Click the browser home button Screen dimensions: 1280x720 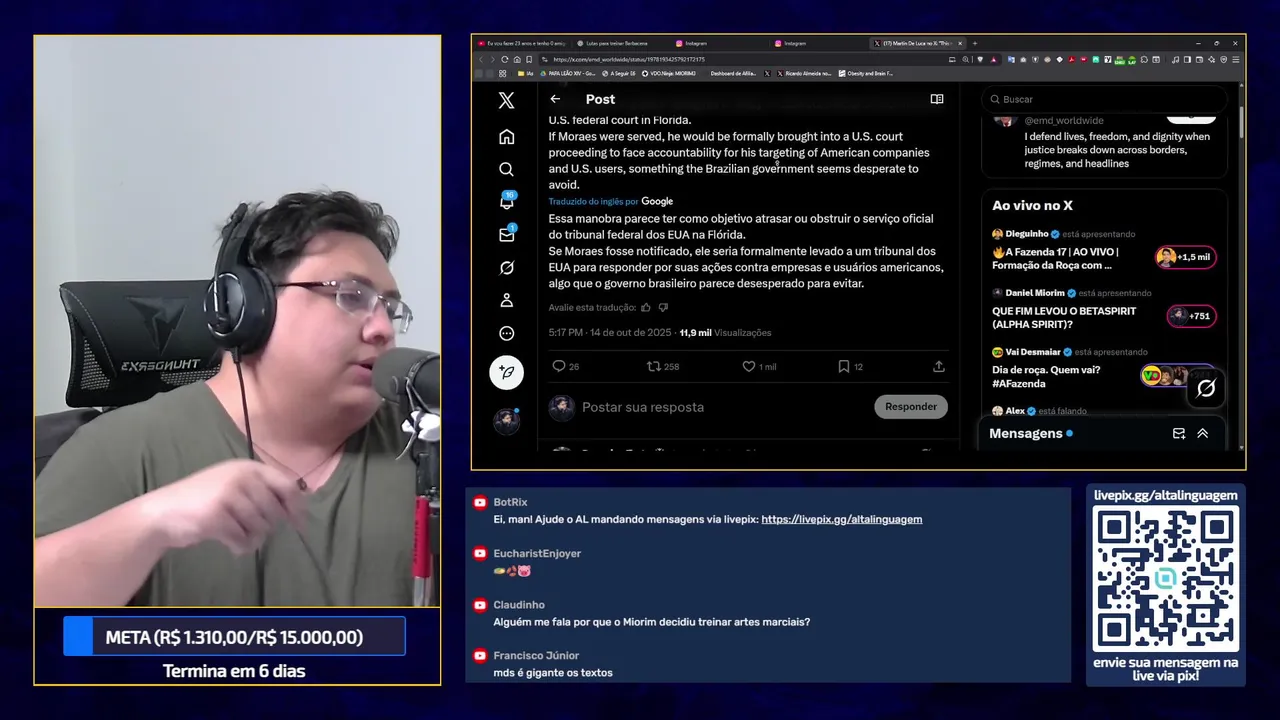point(517,59)
